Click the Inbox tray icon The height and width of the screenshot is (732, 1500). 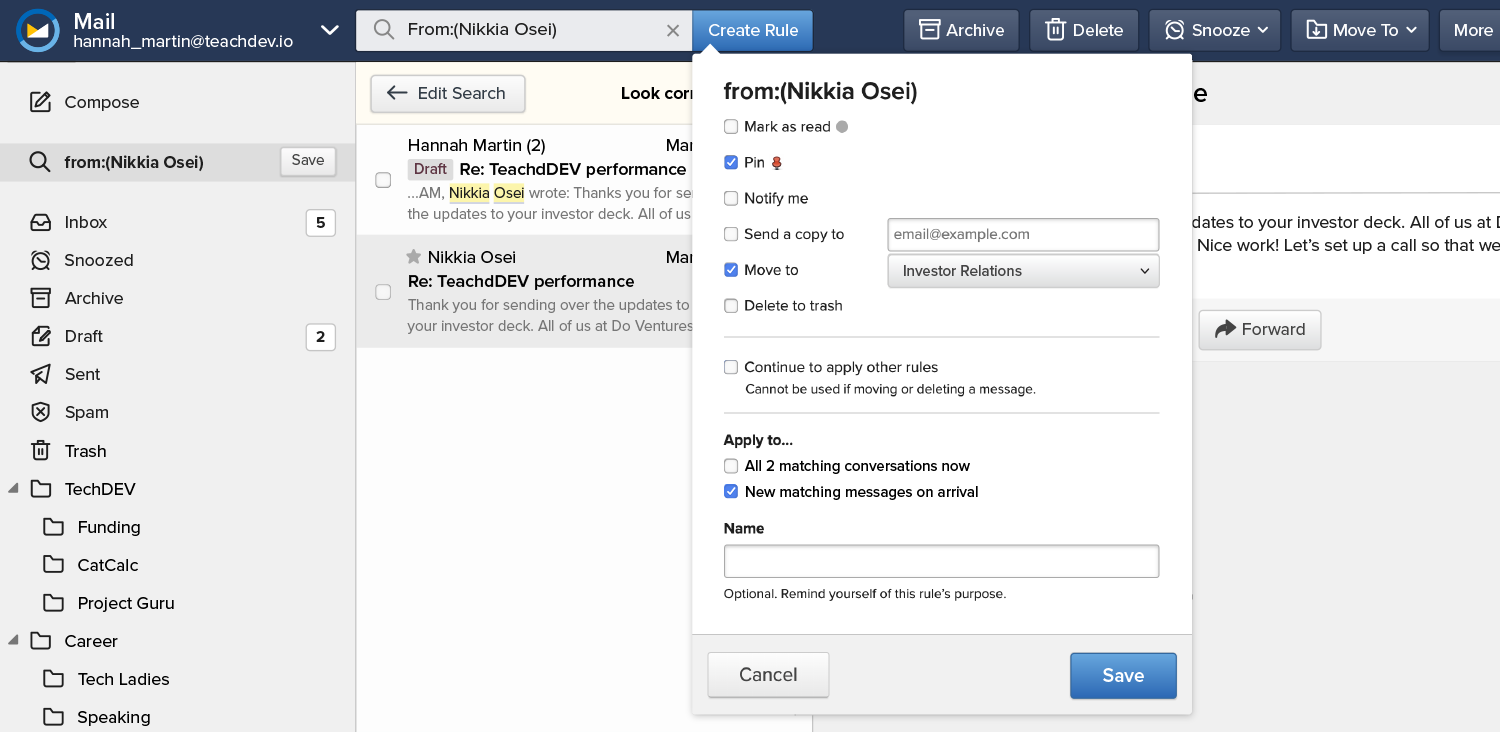click(40, 222)
